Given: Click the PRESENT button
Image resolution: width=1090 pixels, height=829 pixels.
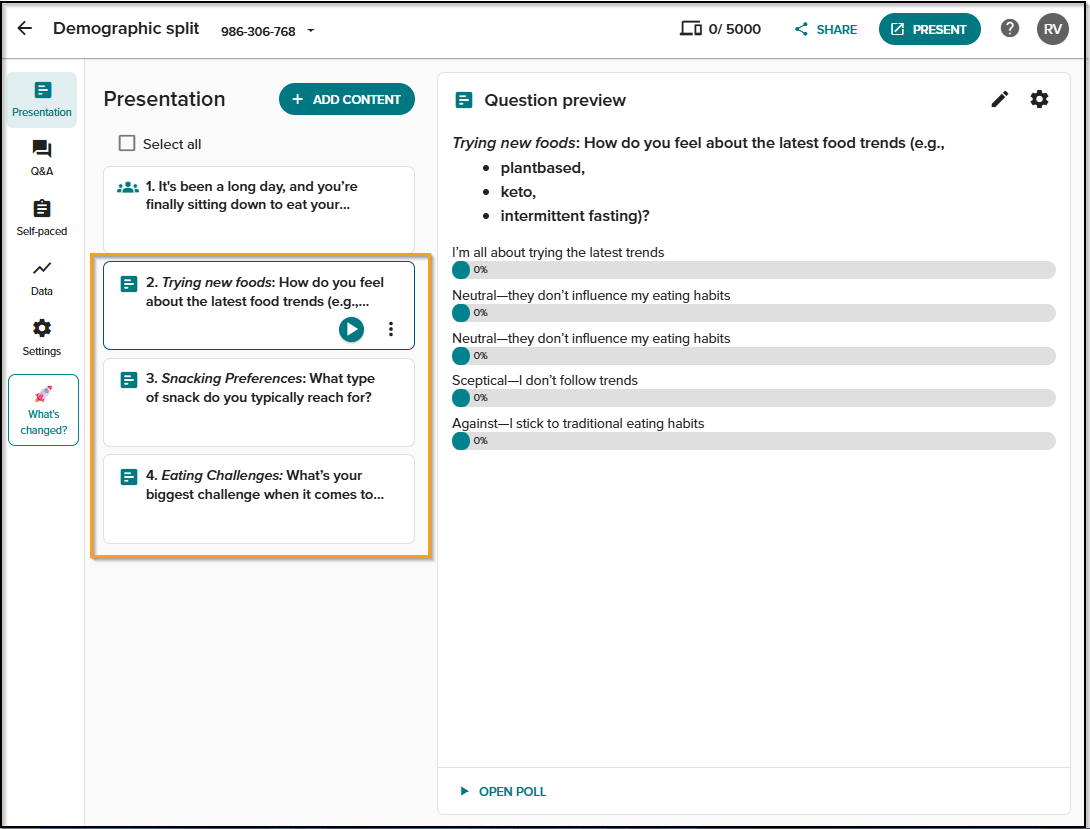Looking at the screenshot, I should coord(929,29).
